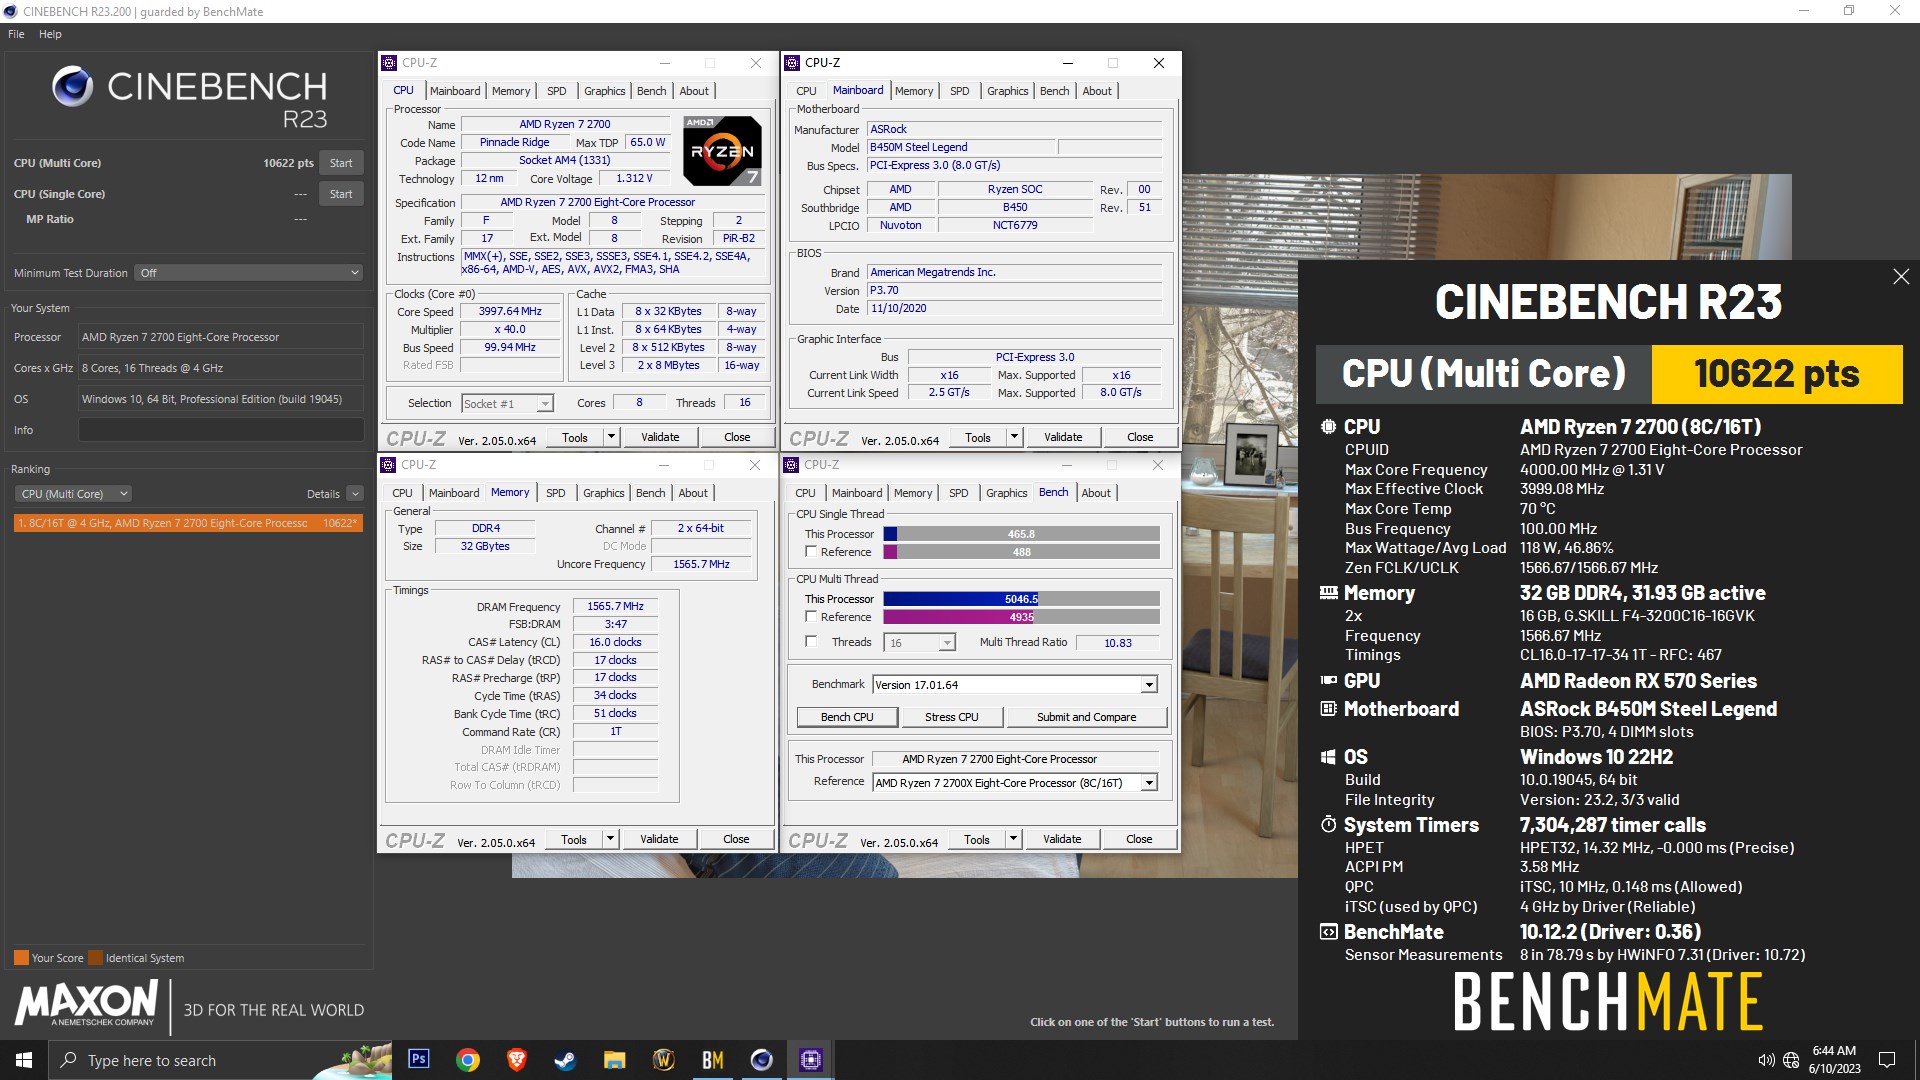1920x1080 pixels.
Task: Open the Windows Start menu
Action: pyautogui.click(x=24, y=1059)
